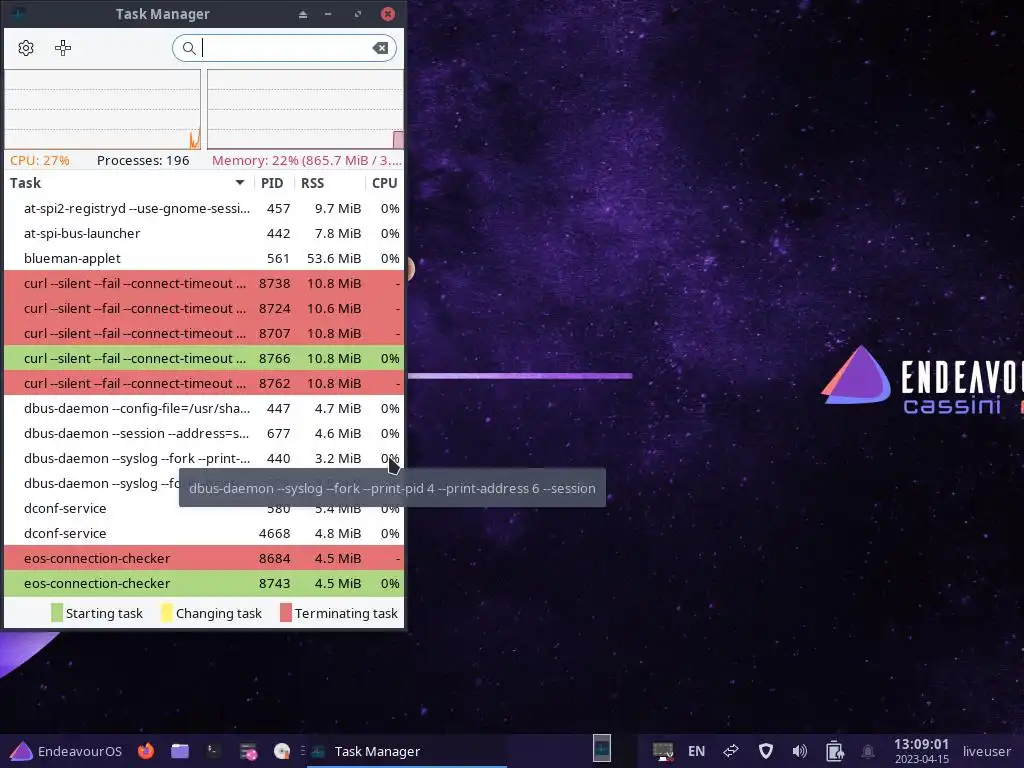Roll up the Task Manager window
1024x768 pixels.
coord(302,14)
